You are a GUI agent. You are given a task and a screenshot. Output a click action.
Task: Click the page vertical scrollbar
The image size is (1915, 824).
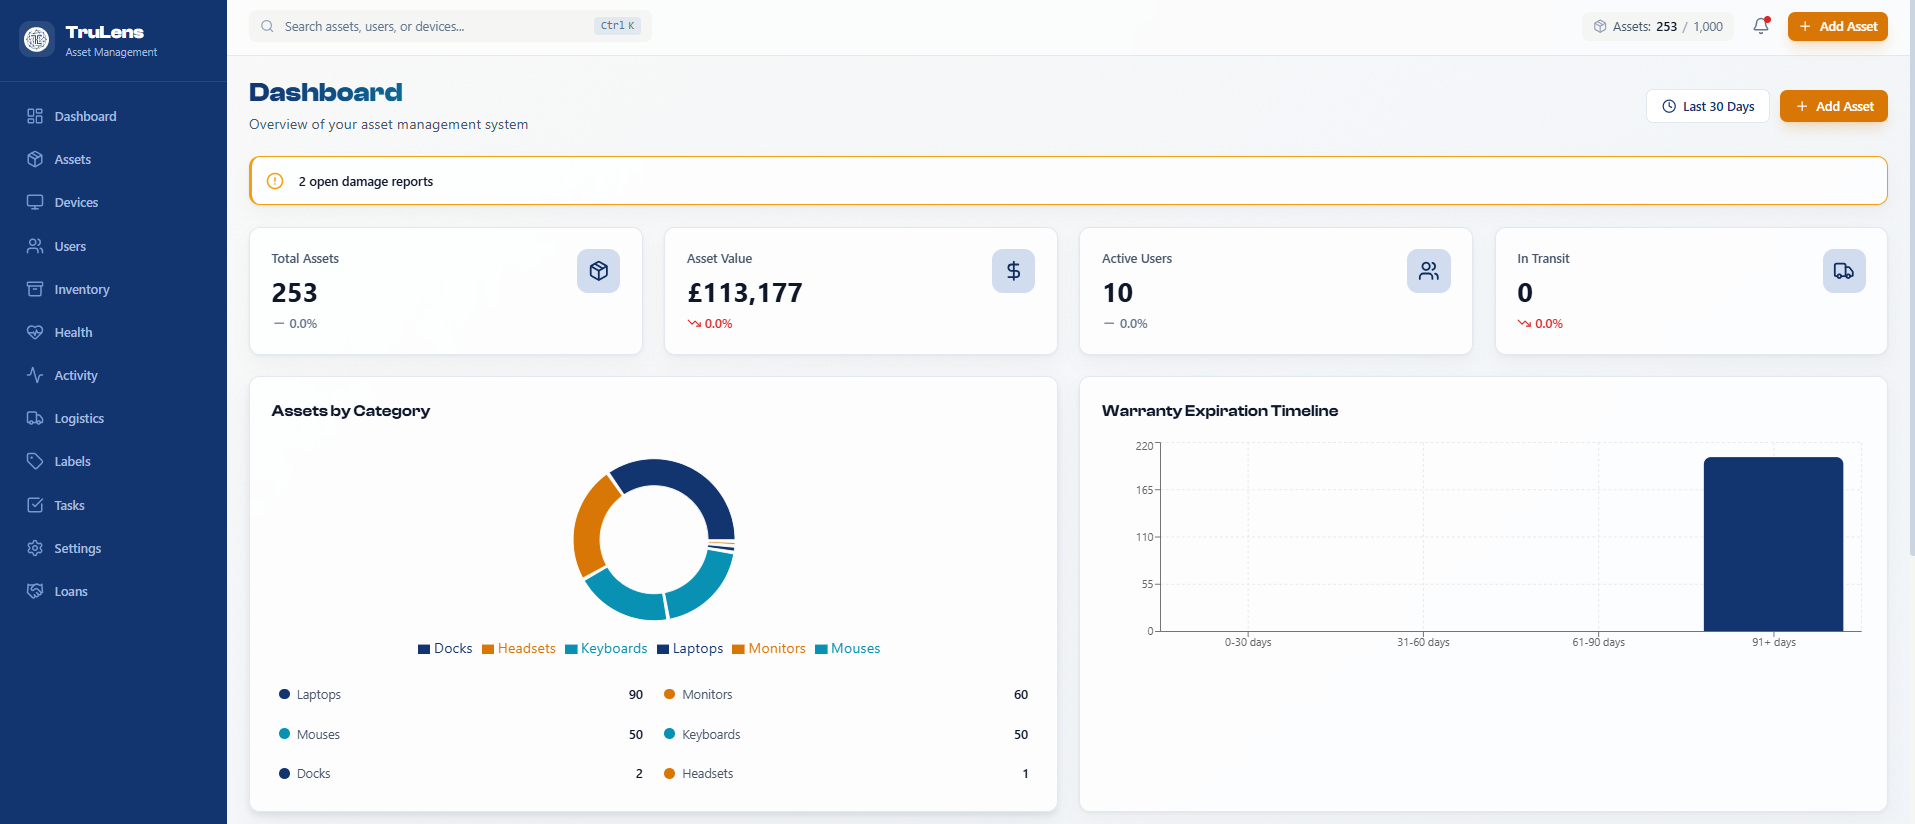coord(1911,278)
